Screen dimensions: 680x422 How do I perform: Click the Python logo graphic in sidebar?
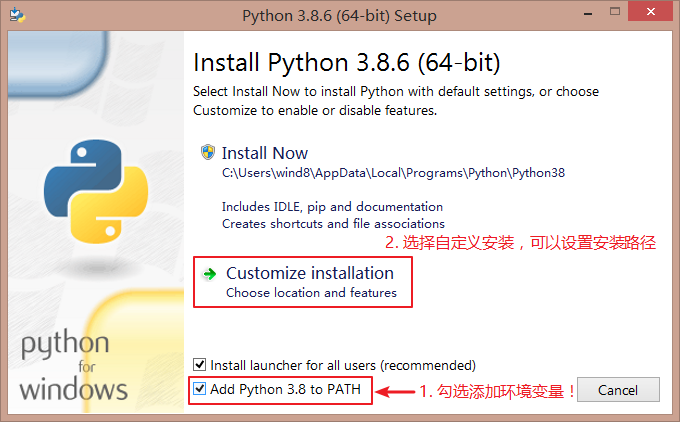[x=96, y=191]
